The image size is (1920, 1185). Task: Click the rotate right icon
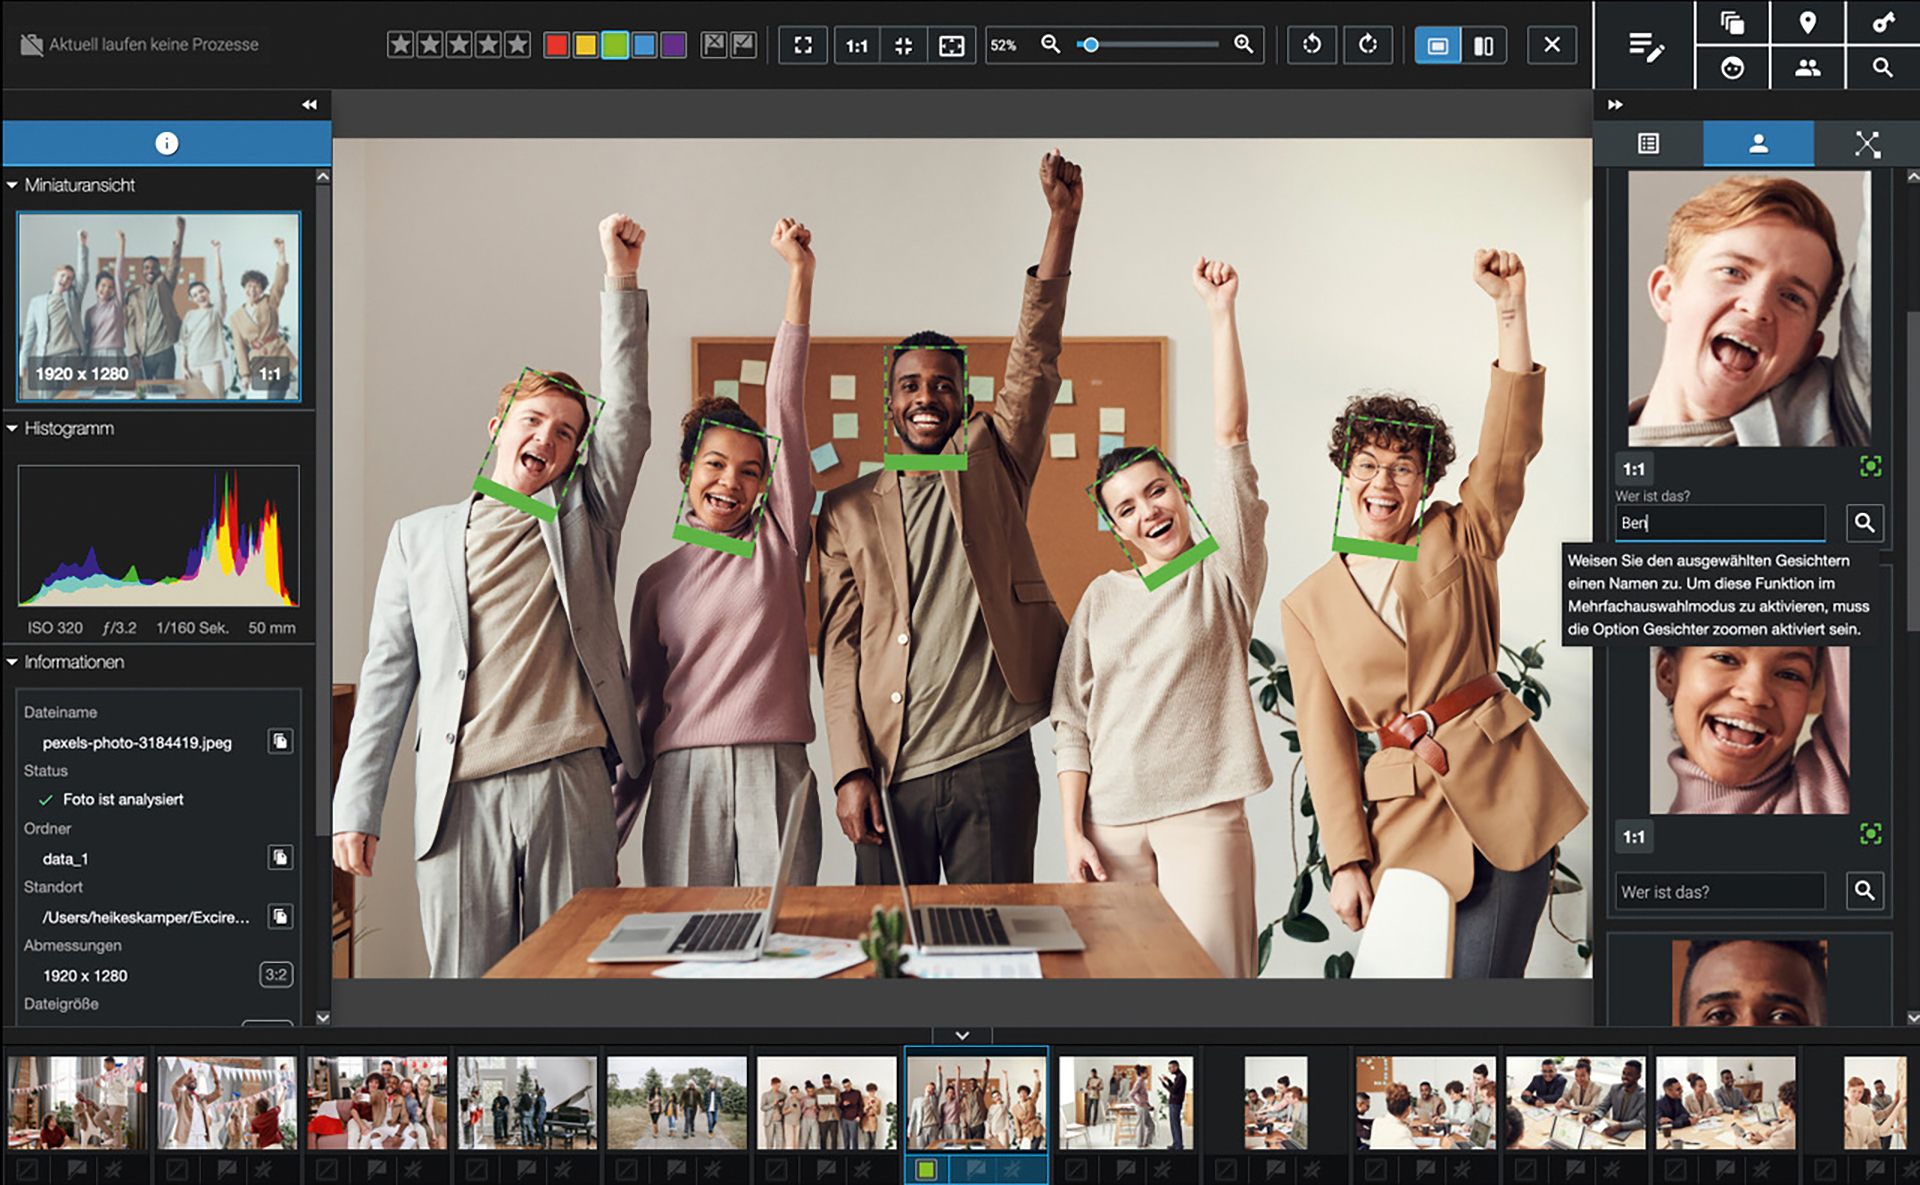pyautogui.click(x=1367, y=45)
